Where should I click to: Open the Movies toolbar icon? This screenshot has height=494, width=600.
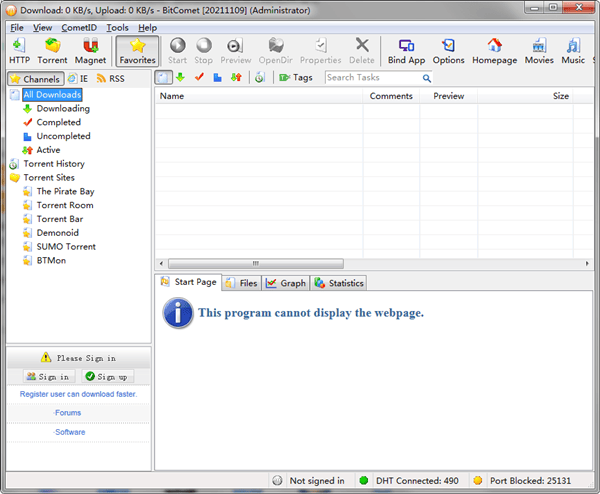(538, 52)
